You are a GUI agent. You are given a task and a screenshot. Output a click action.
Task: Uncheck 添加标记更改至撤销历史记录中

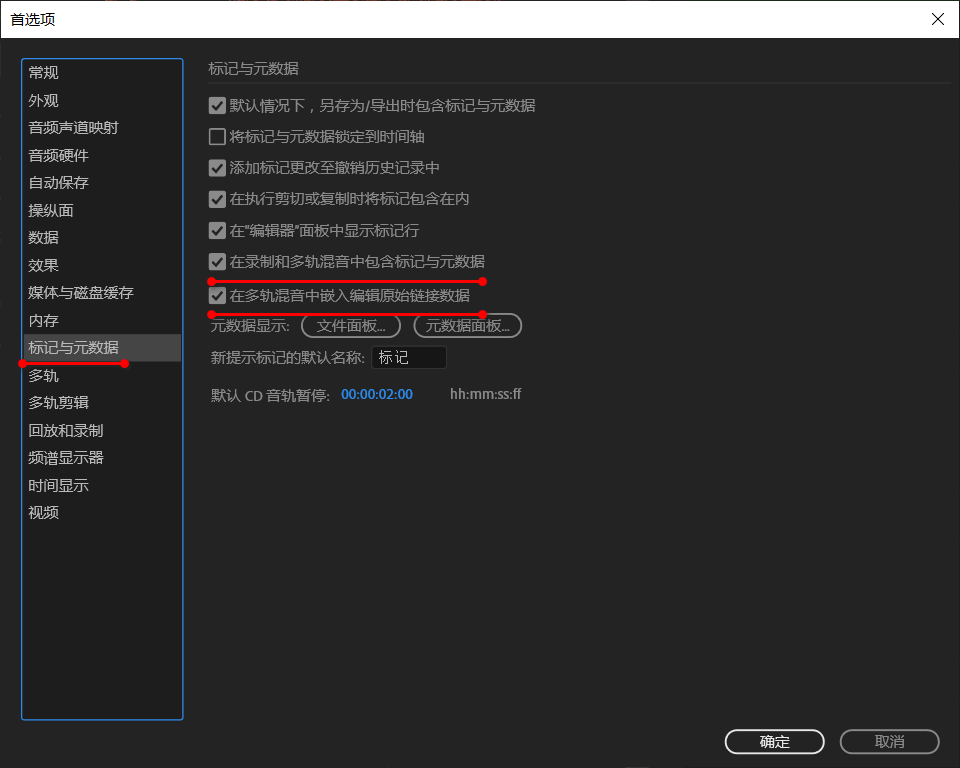pos(217,168)
